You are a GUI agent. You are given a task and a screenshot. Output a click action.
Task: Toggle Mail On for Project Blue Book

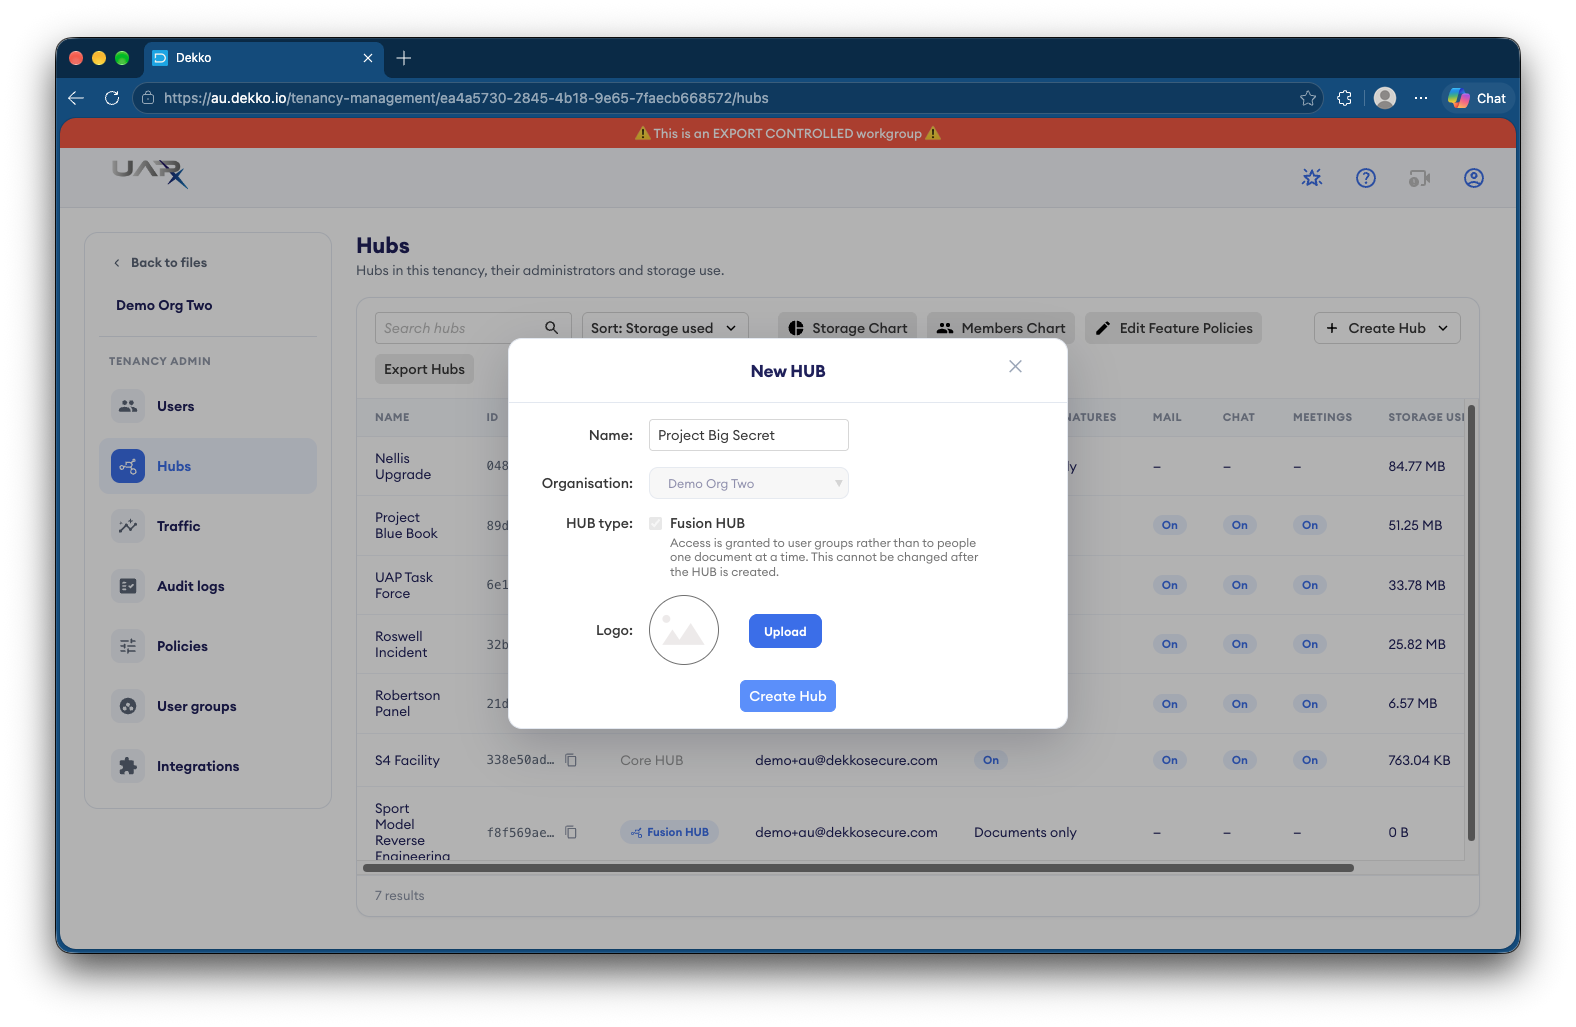[x=1170, y=525]
